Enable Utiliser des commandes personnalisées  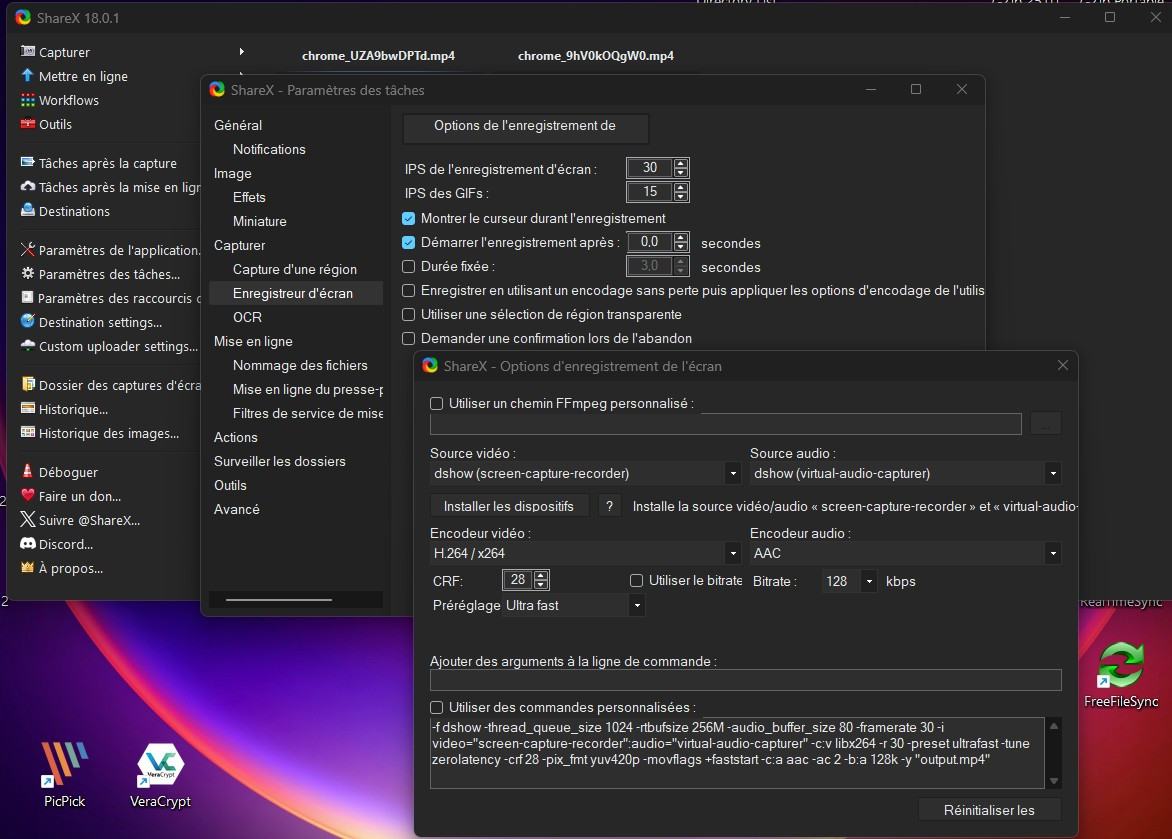437,707
